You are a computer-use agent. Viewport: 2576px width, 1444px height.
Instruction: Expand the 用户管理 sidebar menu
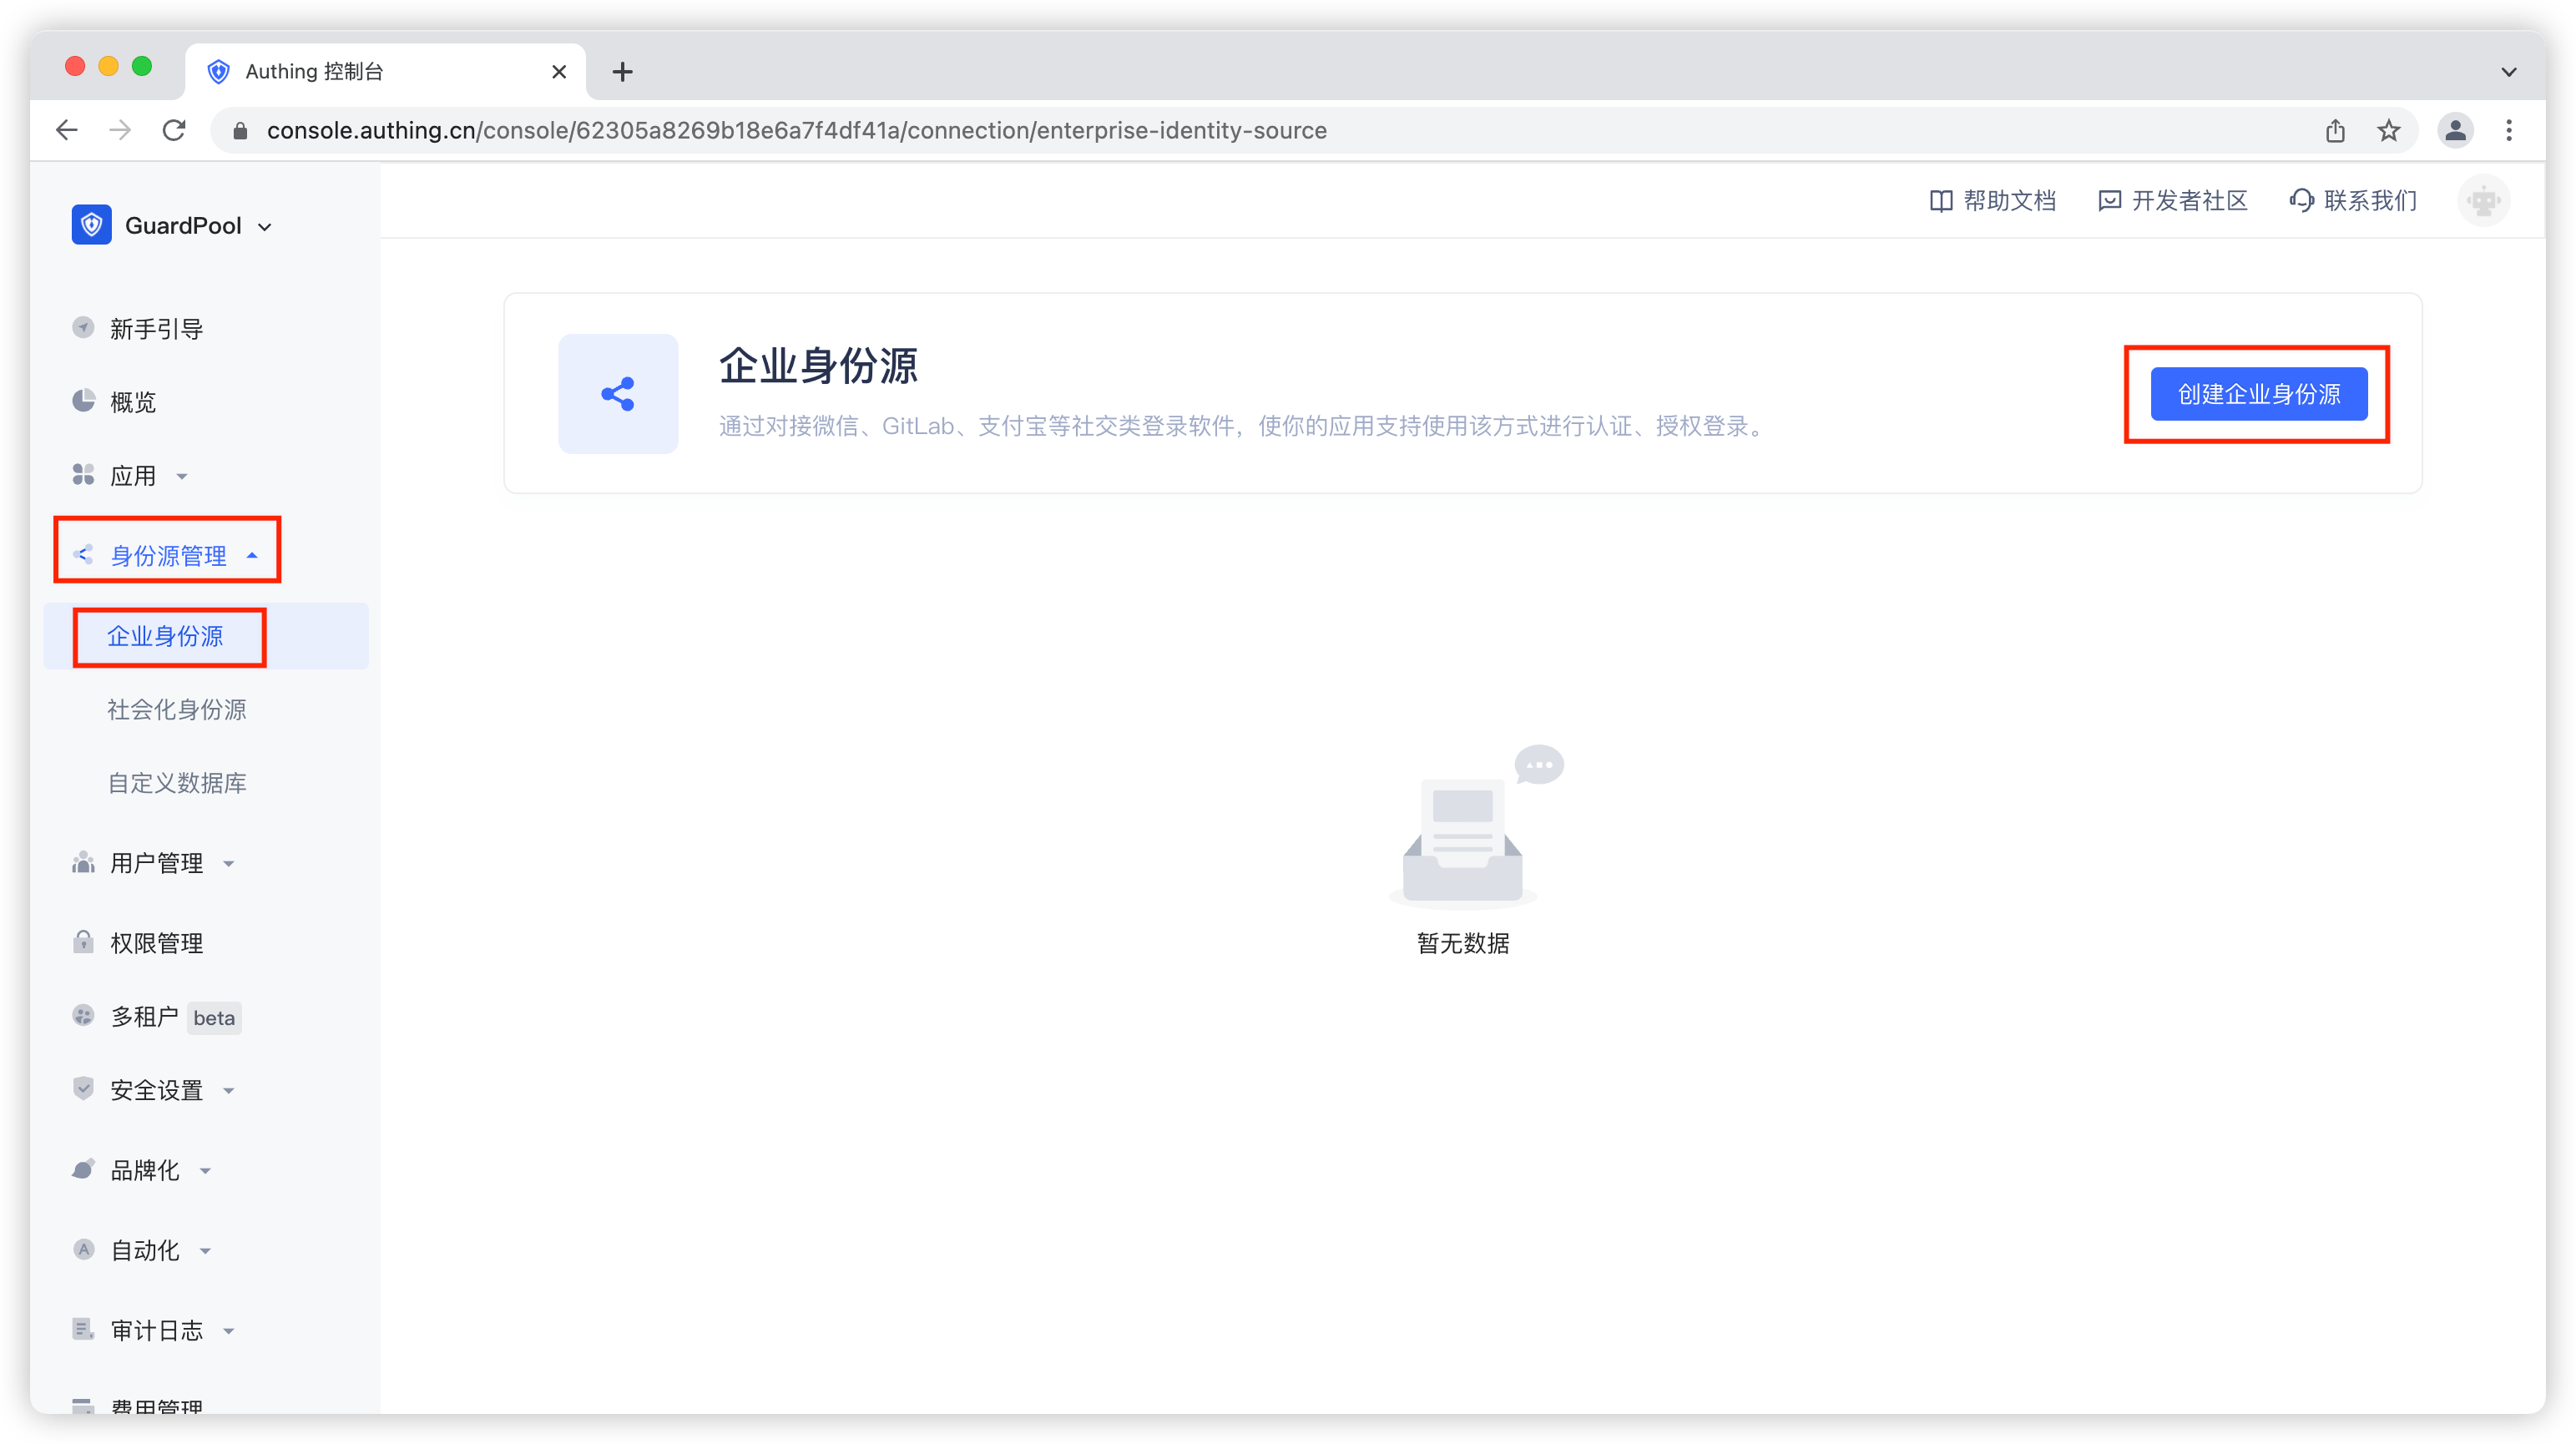pyautogui.click(x=156, y=863)
